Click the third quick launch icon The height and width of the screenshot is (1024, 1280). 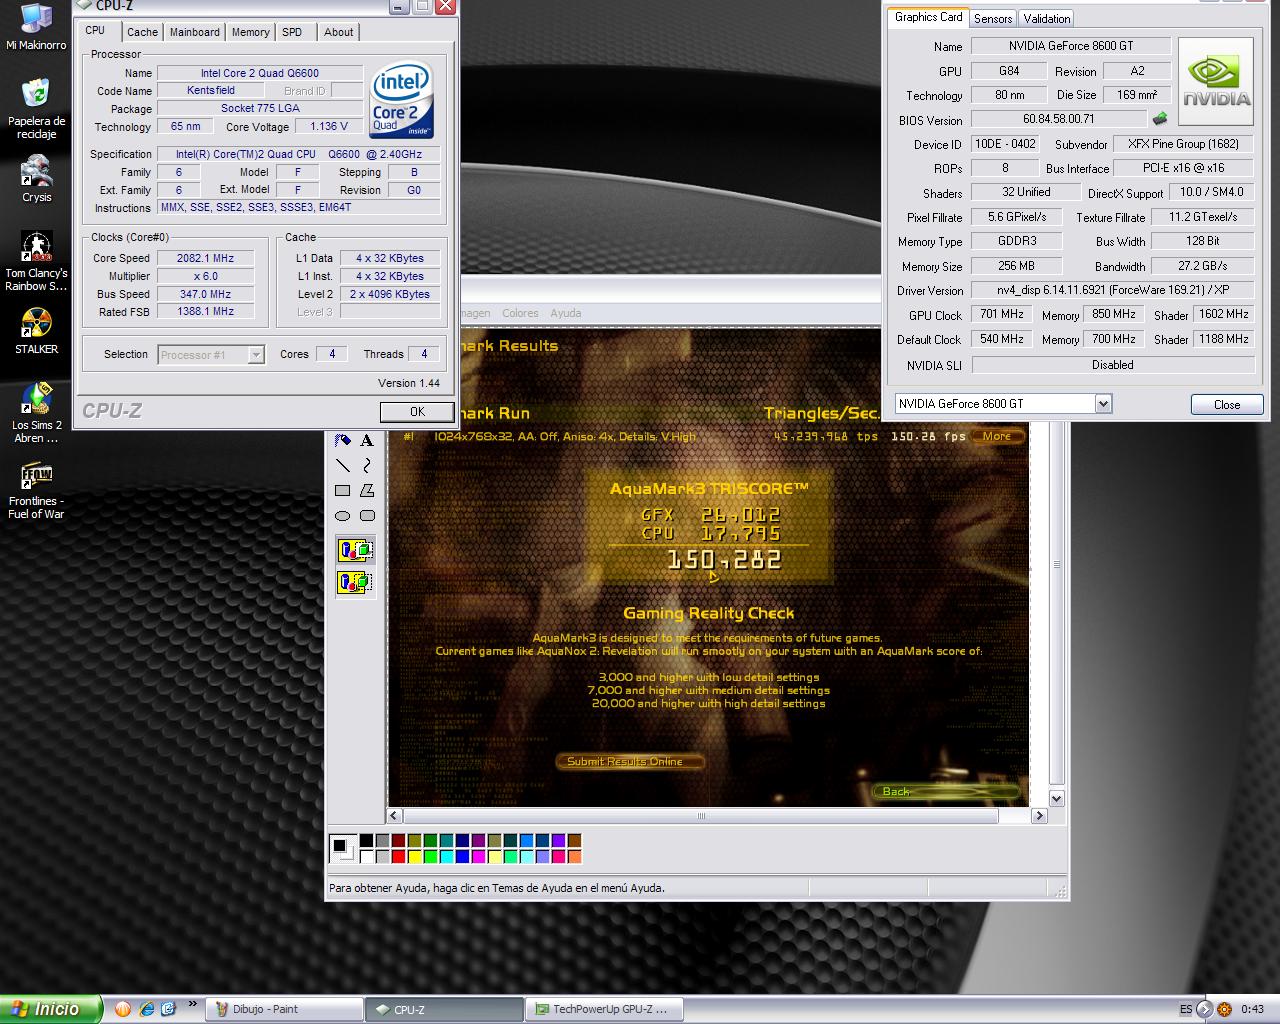168,1009
